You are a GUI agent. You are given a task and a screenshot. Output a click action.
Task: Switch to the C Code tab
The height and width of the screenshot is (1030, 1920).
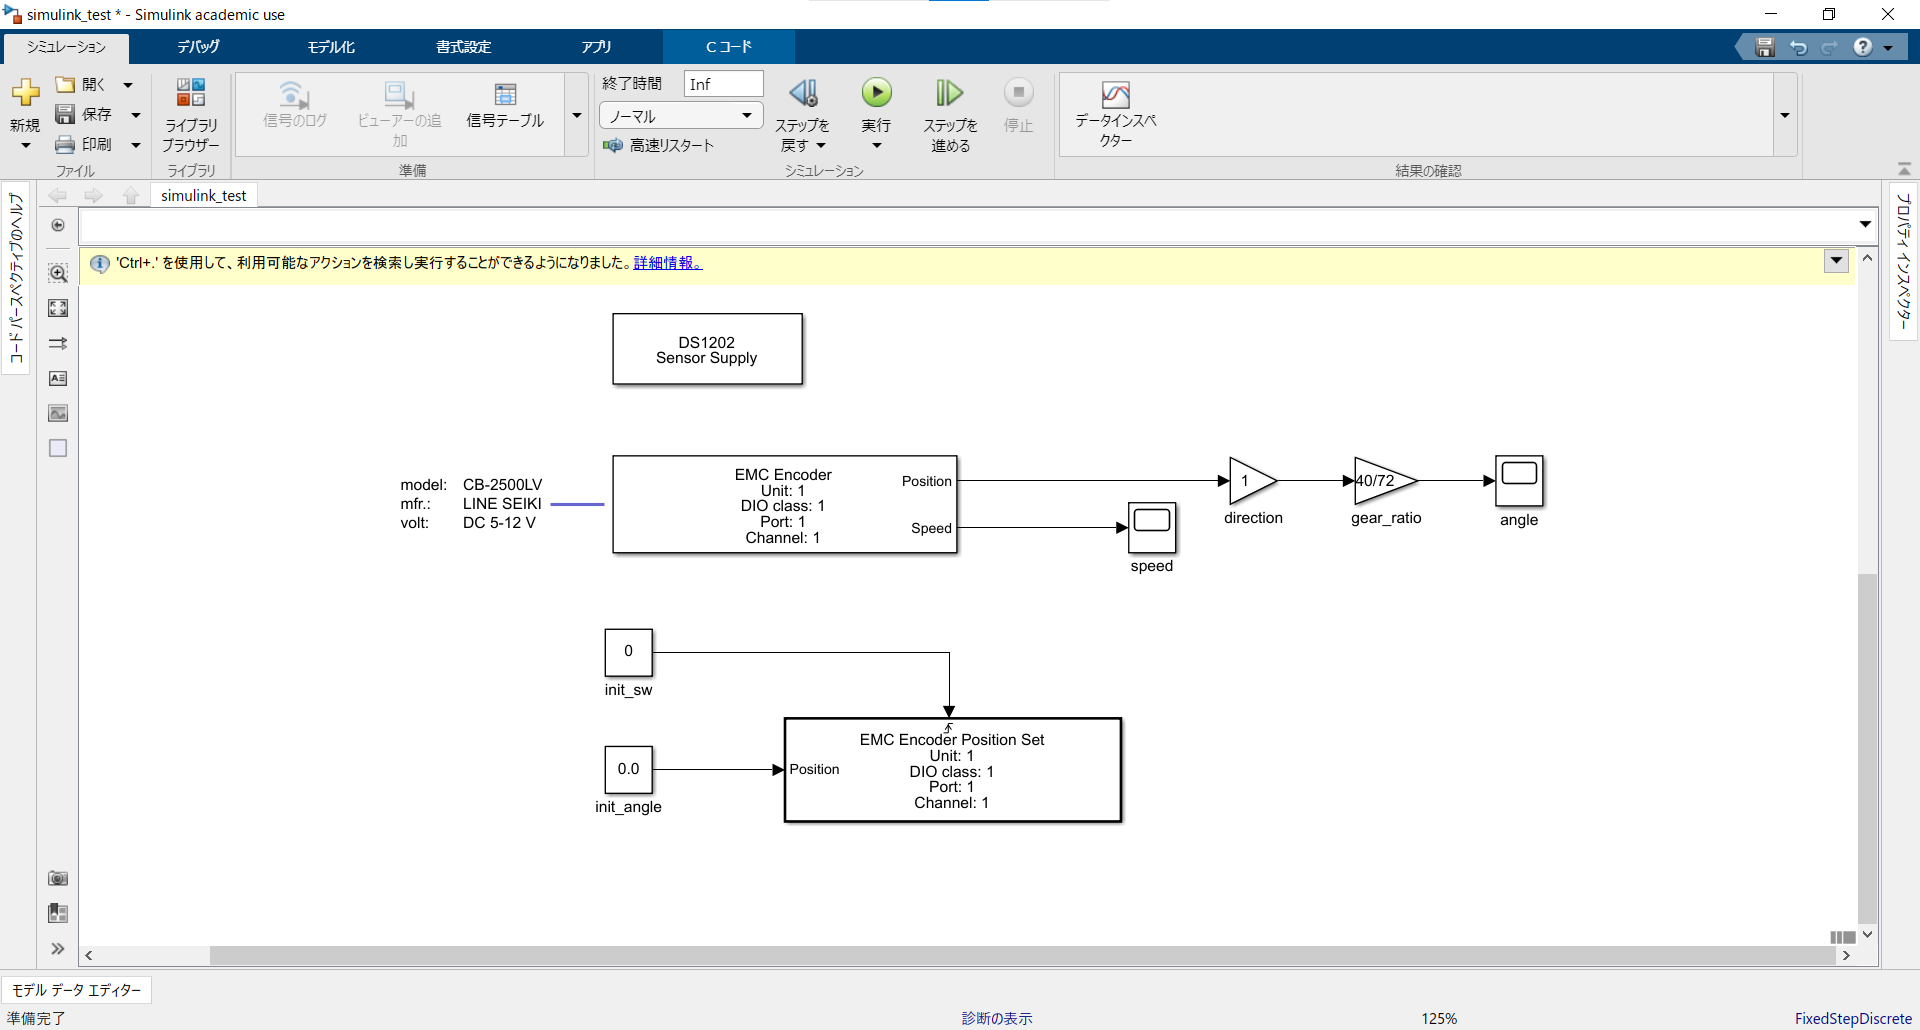729,47
